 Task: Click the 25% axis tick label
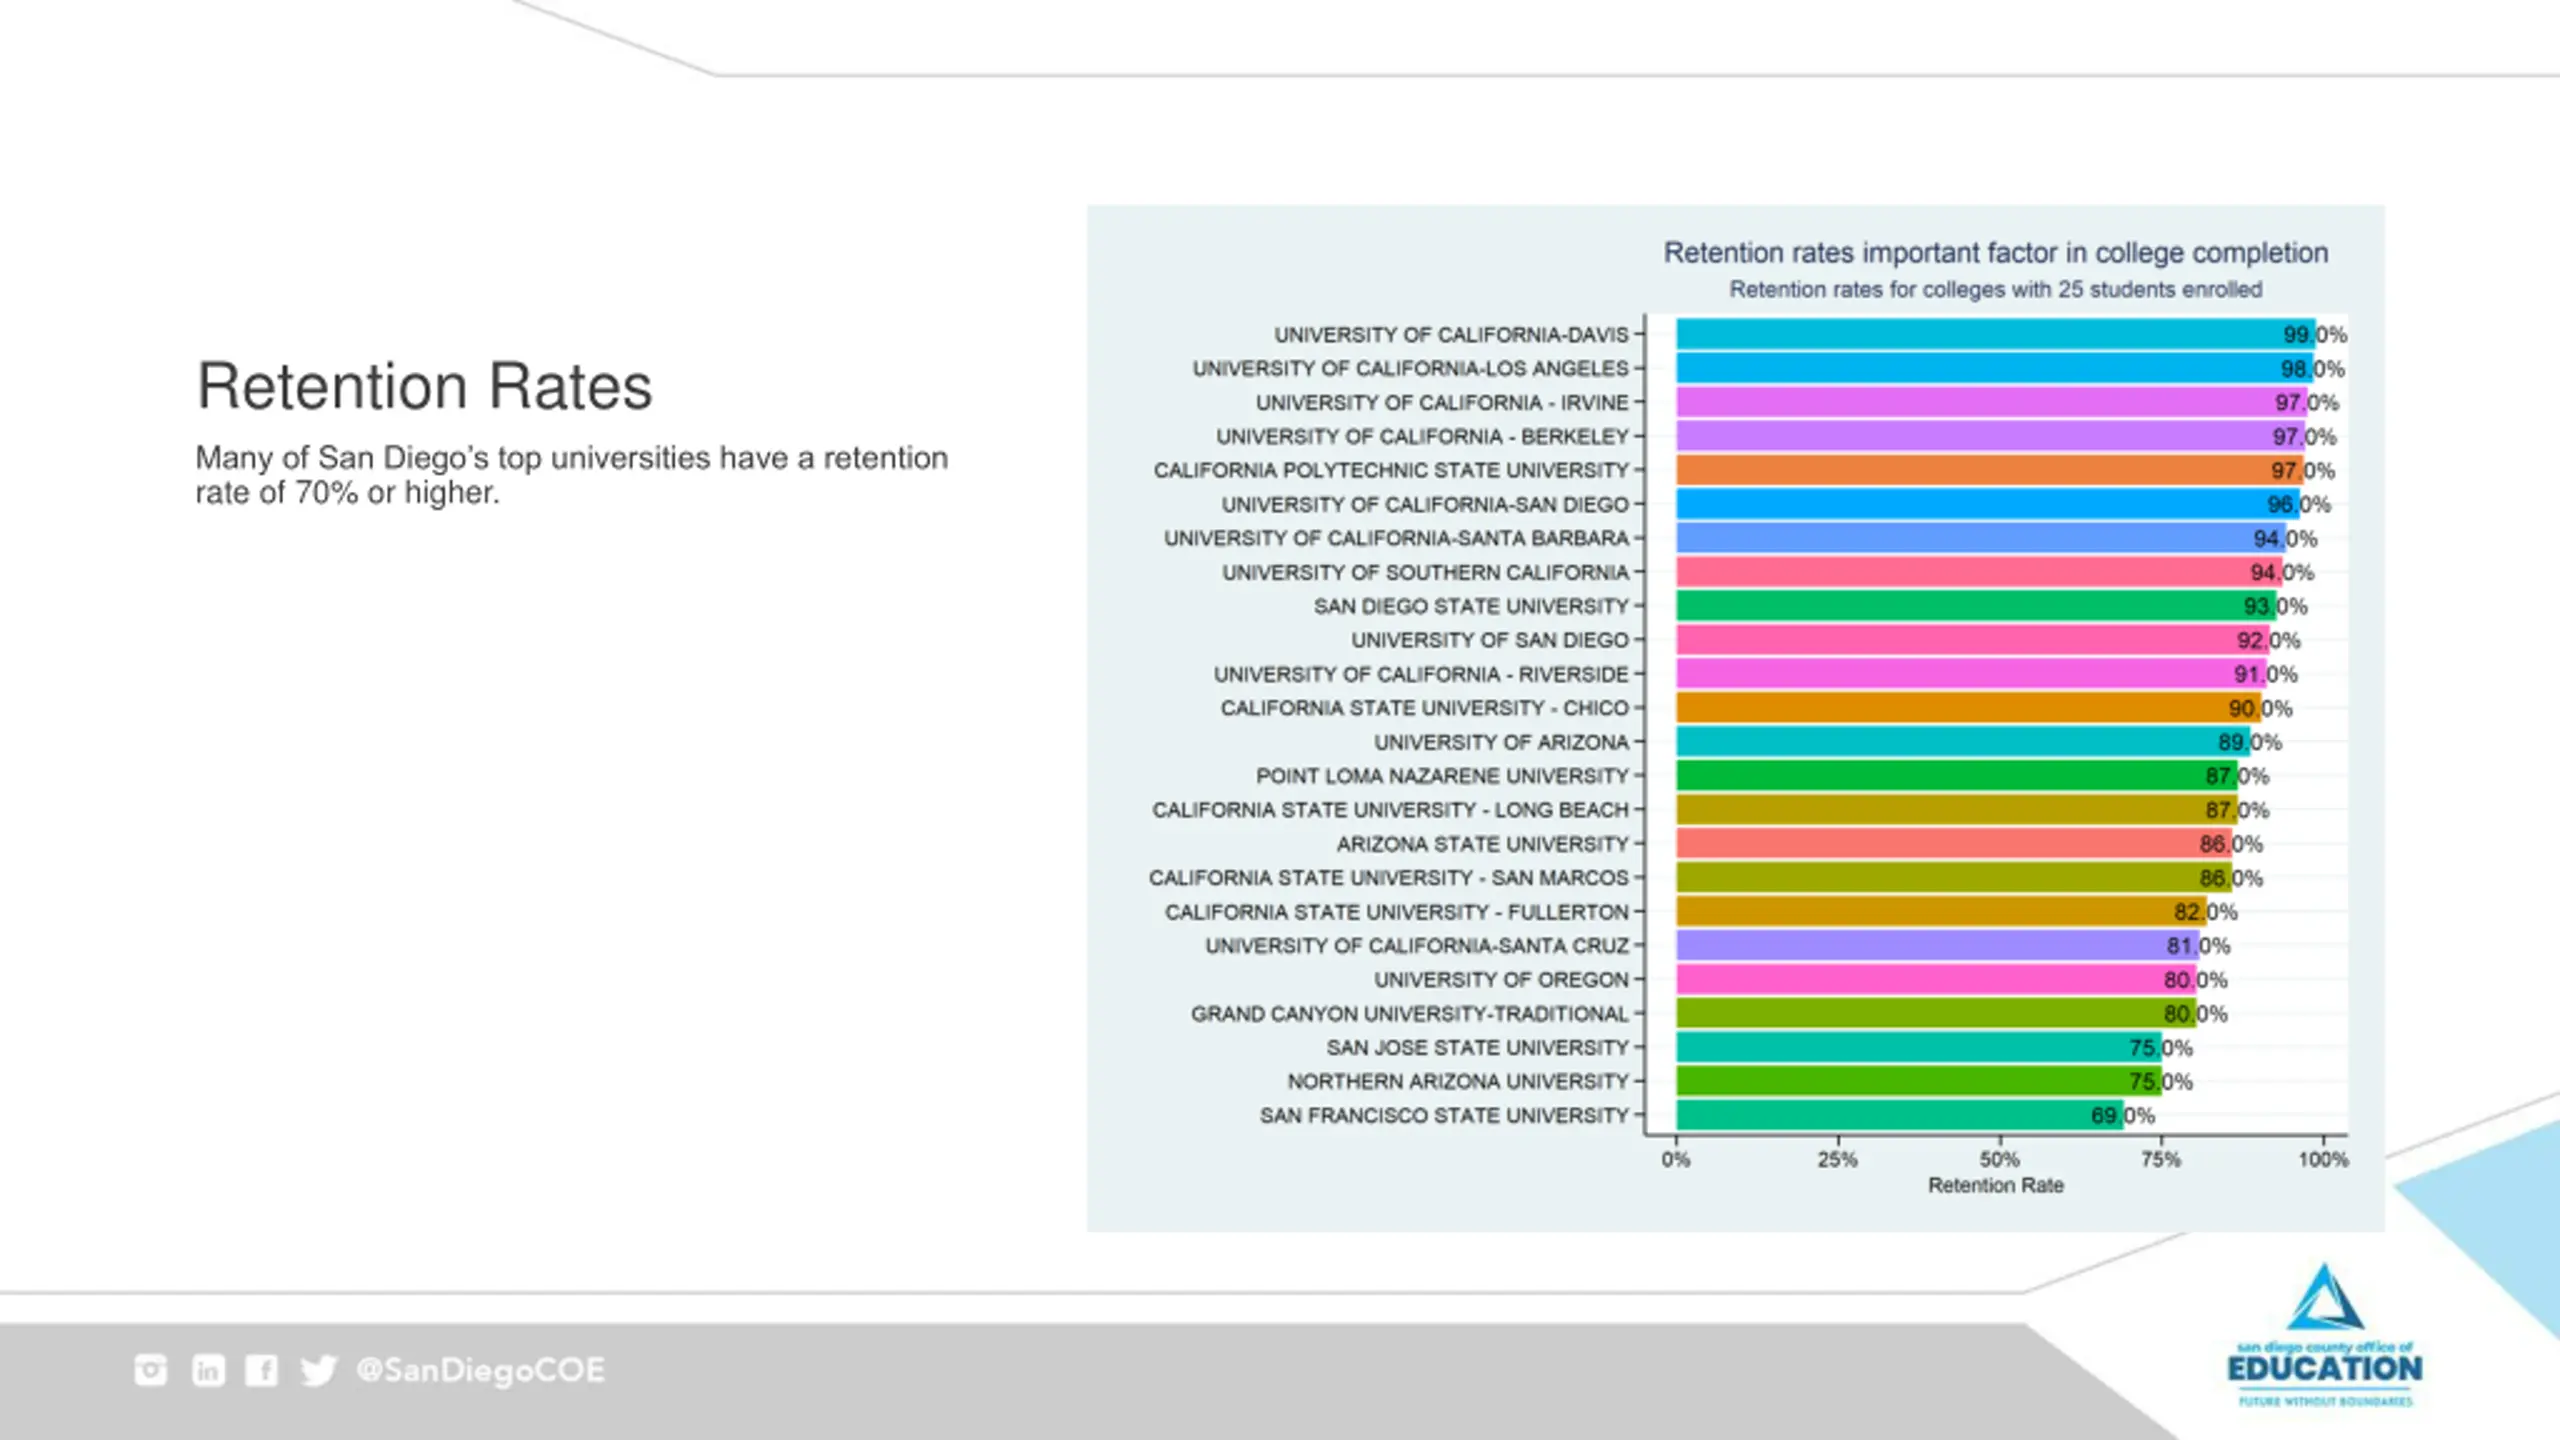(1837, 1160)
